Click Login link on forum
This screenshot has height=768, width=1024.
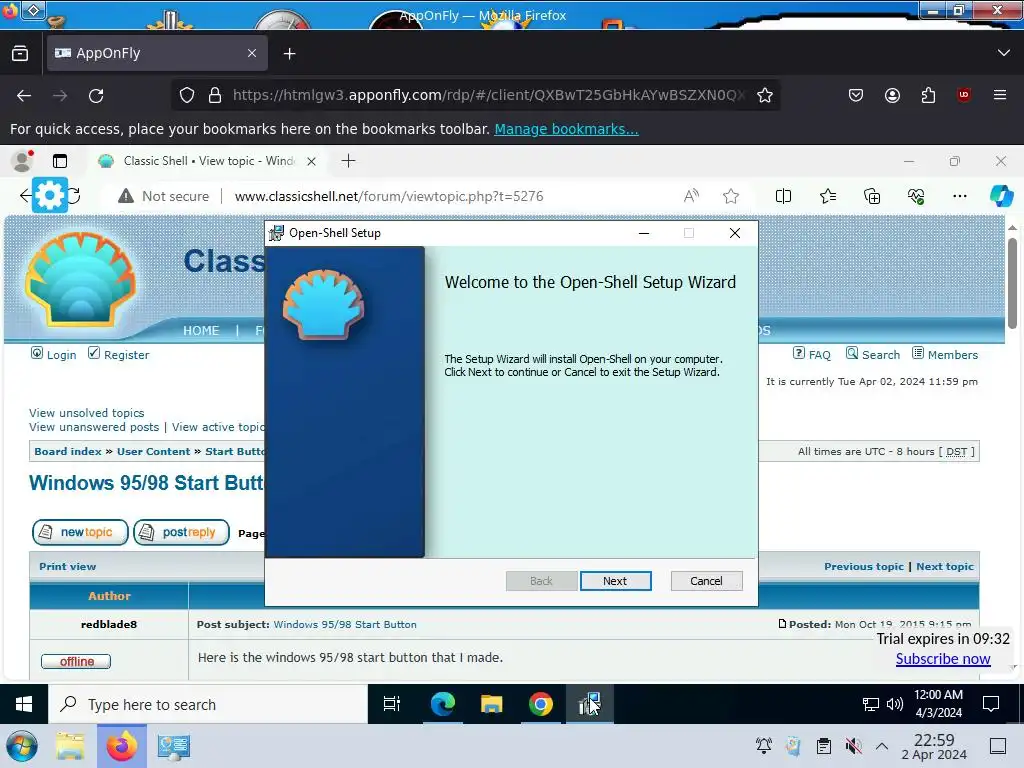tap(61, 355)
